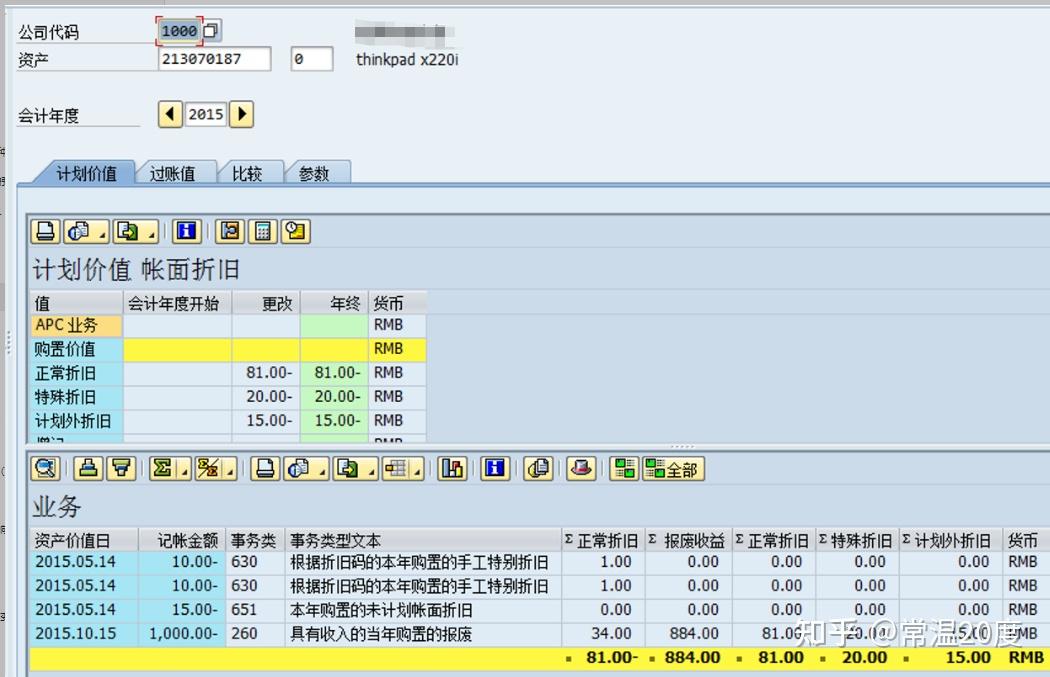The image size is (1050, 677).
Task: Go to the previous fiscal year
Action: (170, 114)
